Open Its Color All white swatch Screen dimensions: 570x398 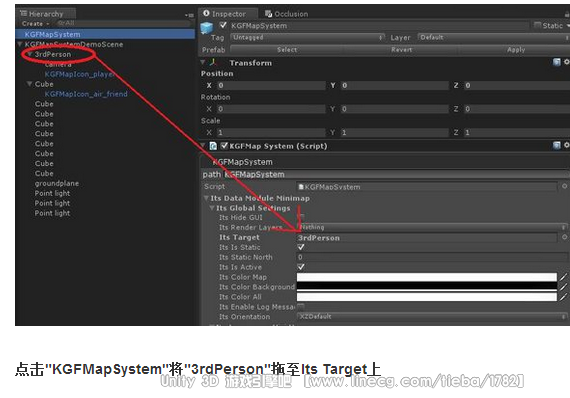pos(427,297)
